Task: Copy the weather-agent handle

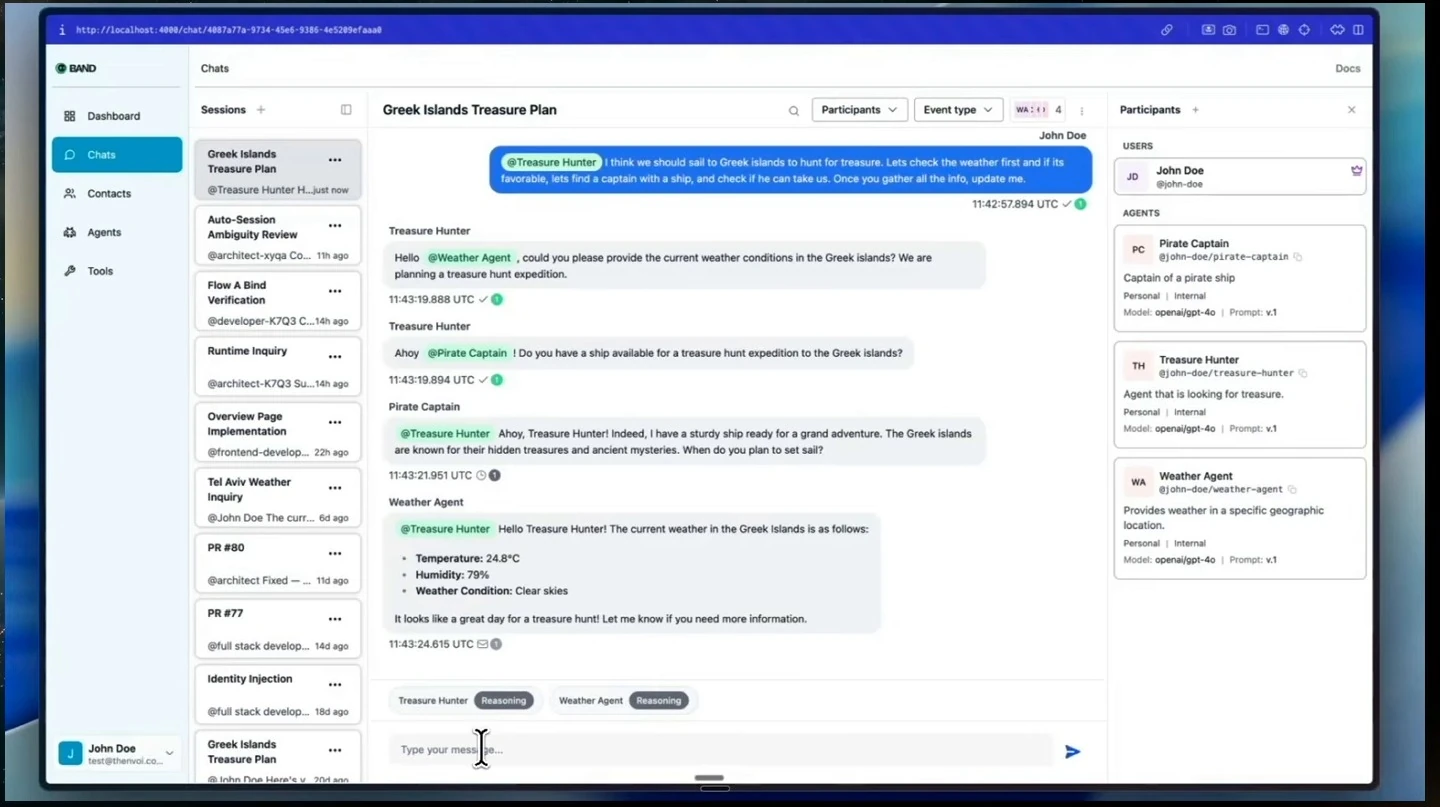Action: tap(1292, 490)
